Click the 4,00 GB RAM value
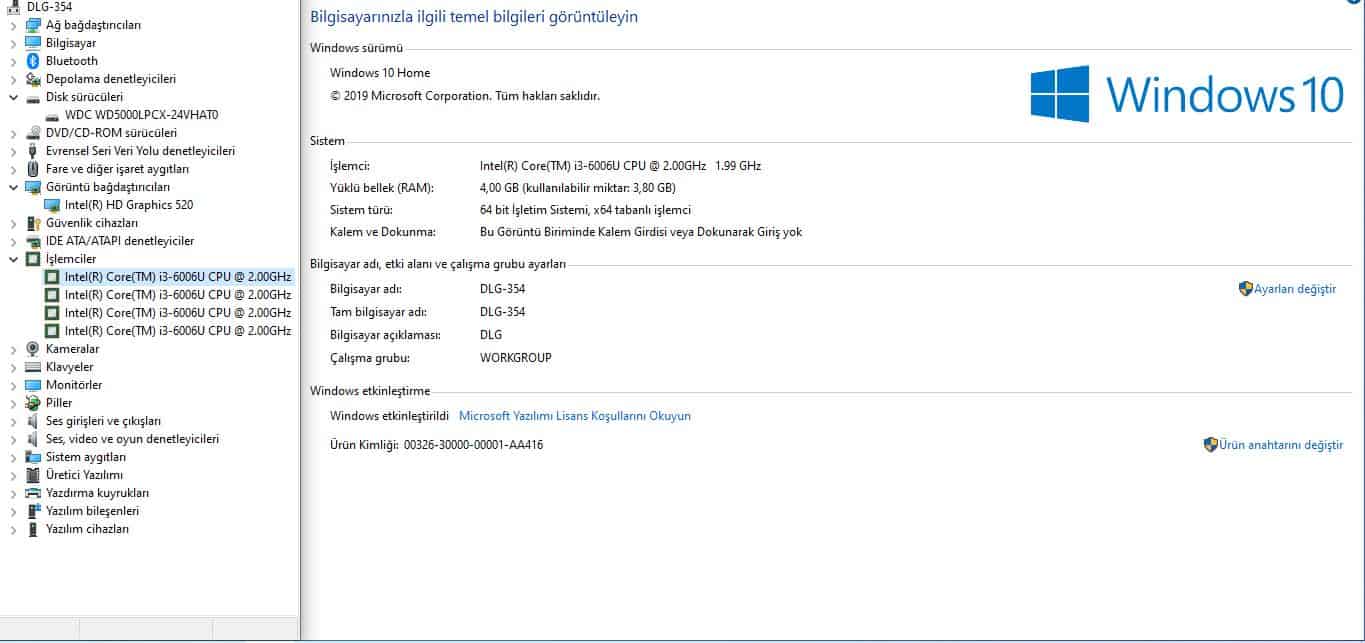The height and width of the screenshot is (643, 1365). pyautogui.click(x=577, y=188)
